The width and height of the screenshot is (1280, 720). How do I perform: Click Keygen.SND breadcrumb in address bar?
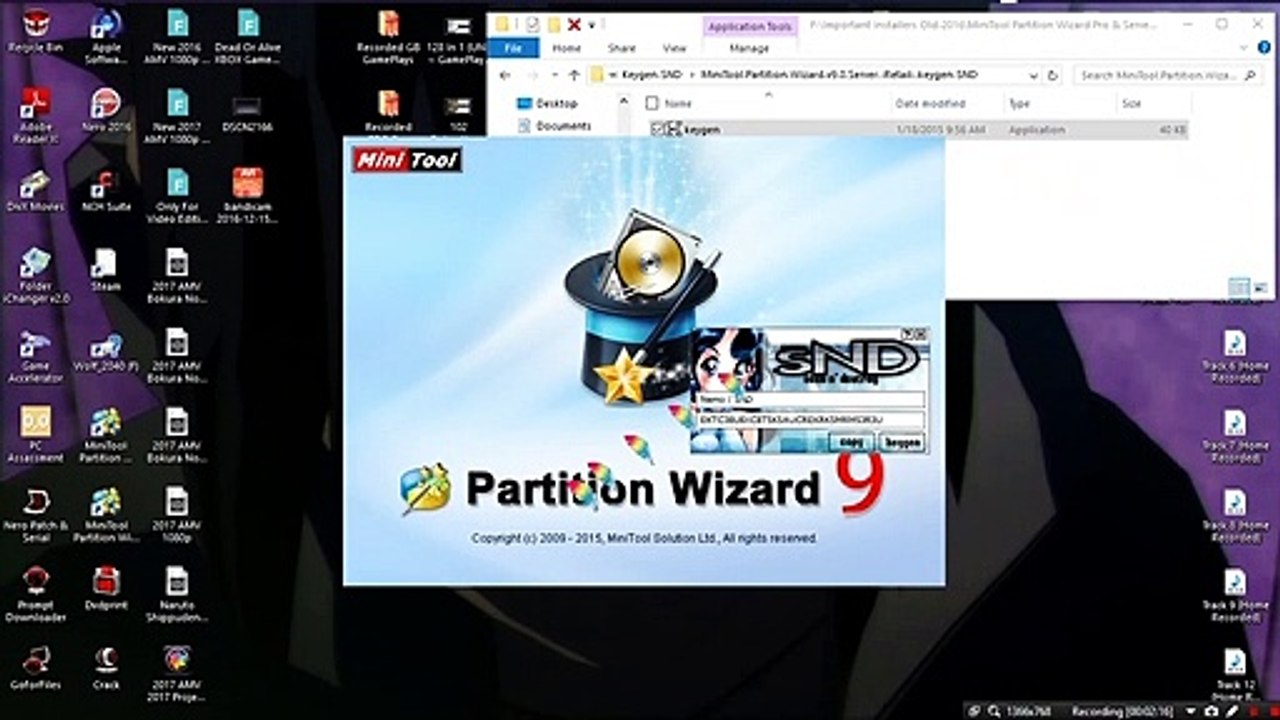tap(652, 75)
